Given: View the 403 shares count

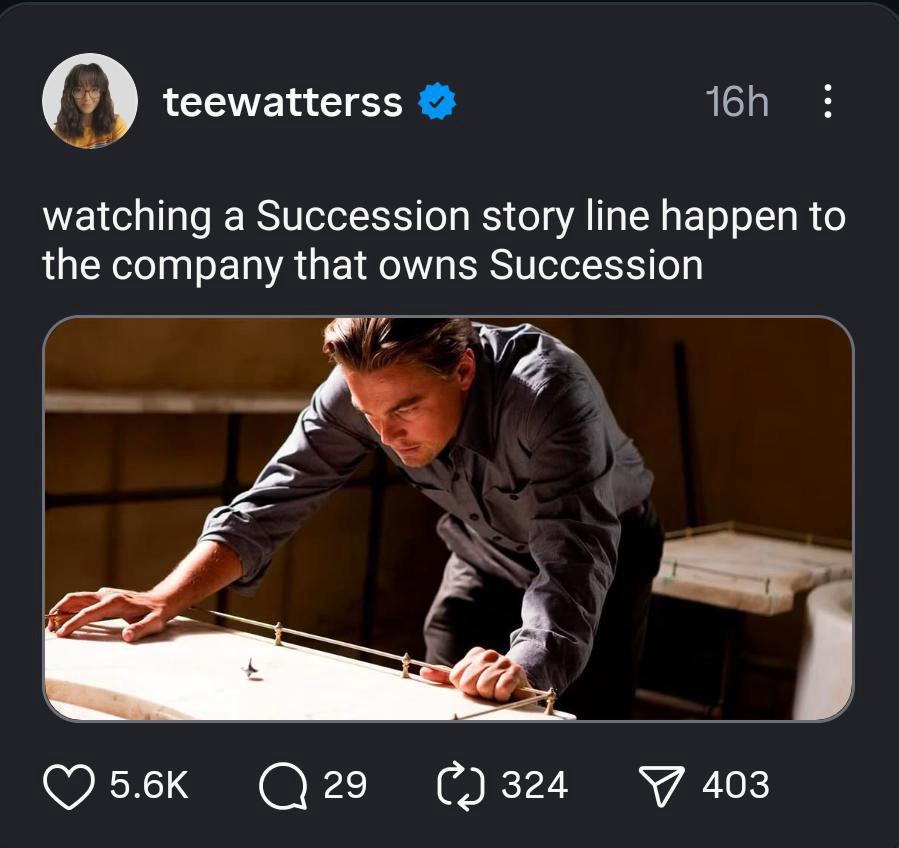Looking at the screenshot, I should pos(736,785).
